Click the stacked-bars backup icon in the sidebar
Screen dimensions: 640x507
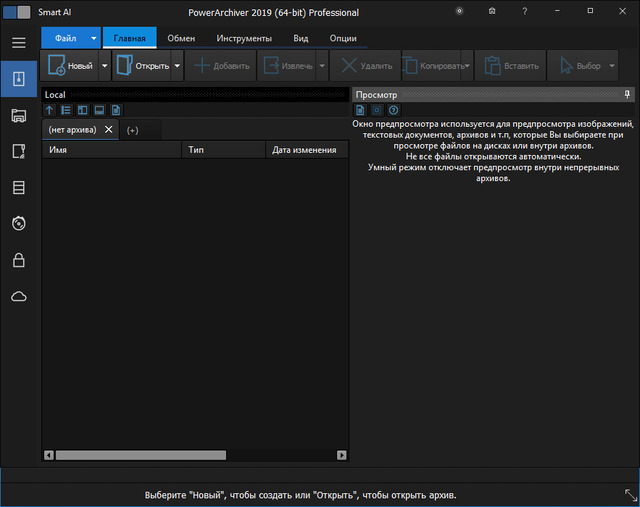click(18, 187)
